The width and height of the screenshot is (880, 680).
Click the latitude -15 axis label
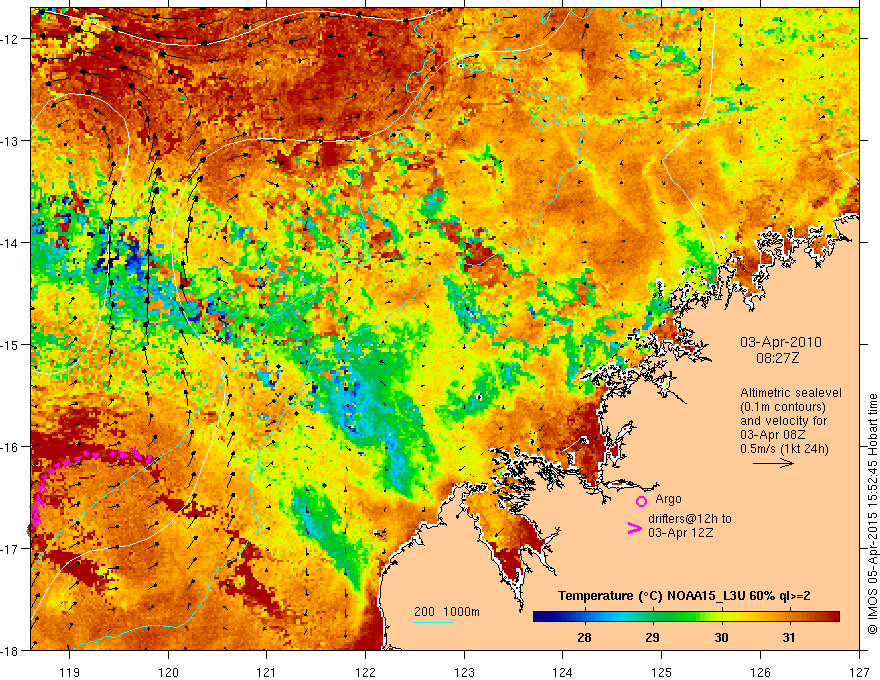(10, 344)
